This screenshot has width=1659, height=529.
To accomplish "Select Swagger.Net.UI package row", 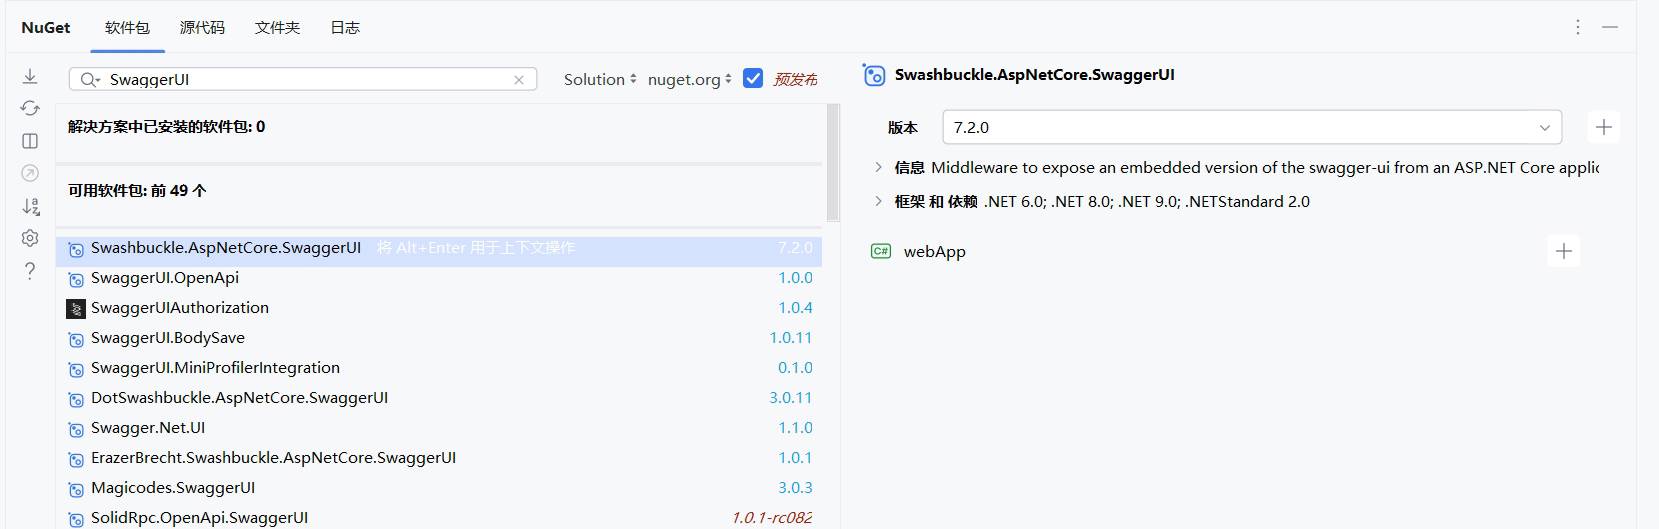I will coord(439,428).
